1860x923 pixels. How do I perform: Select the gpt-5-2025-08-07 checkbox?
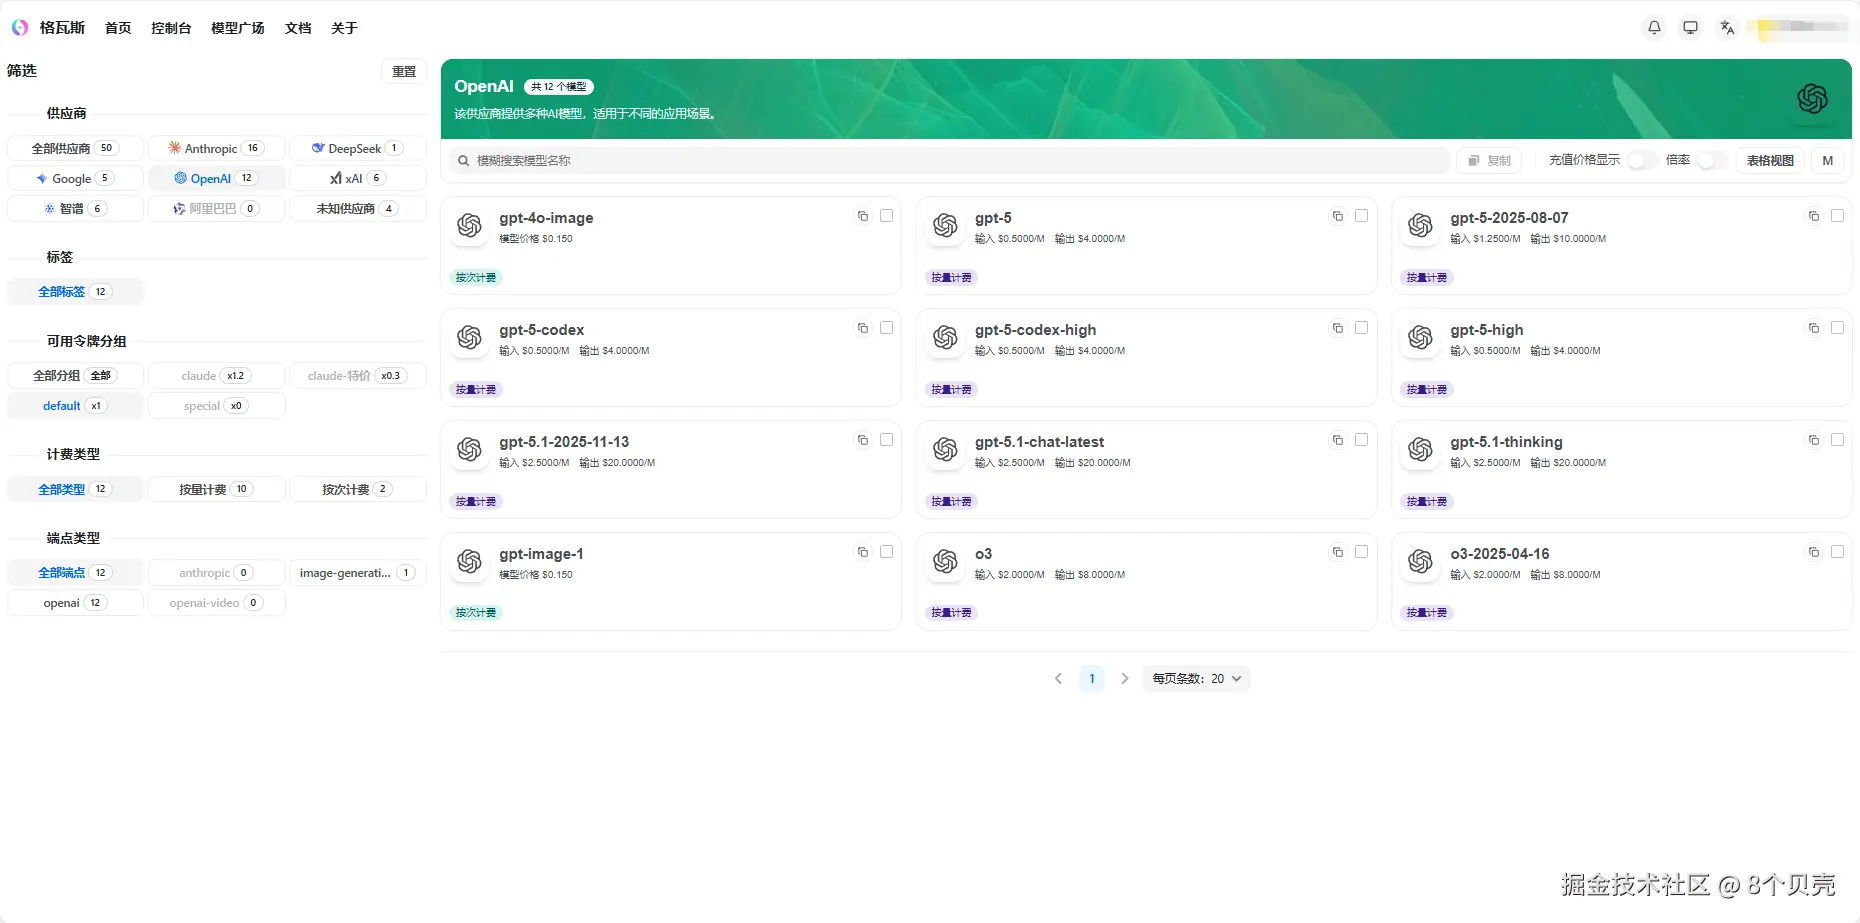(1837, 216)
